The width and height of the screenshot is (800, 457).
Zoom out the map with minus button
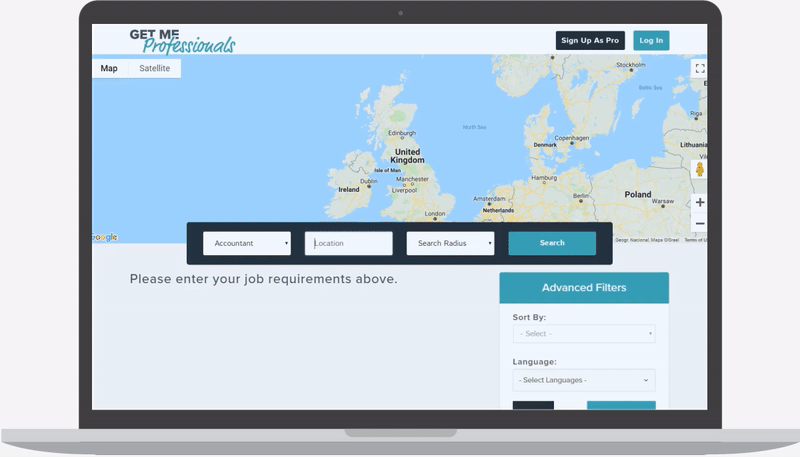[699, 223]
